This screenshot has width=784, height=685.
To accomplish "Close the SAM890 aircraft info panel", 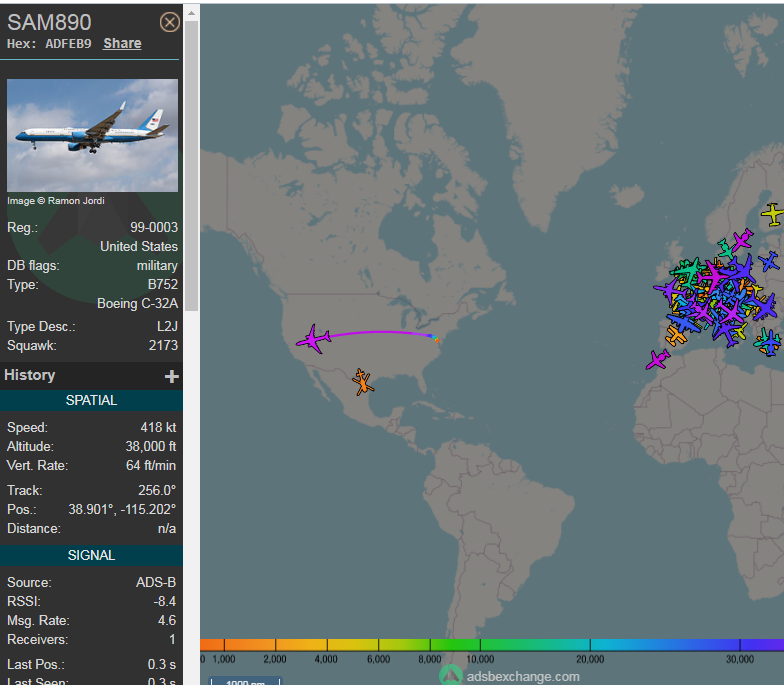I will (170, 22).
